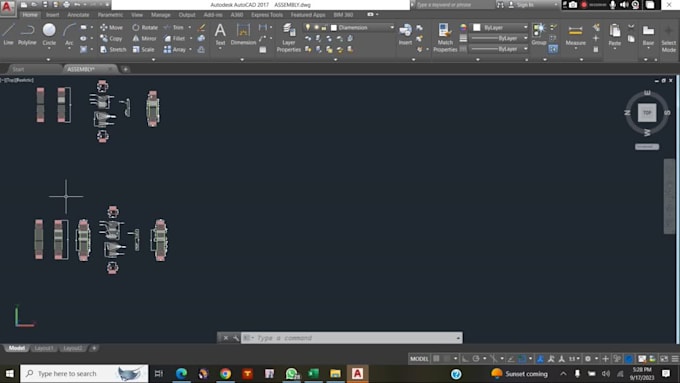Image resolution: width=680 pixels, height=383 pixels.
Task: Select the Arc tool
Action: (69, 34)
